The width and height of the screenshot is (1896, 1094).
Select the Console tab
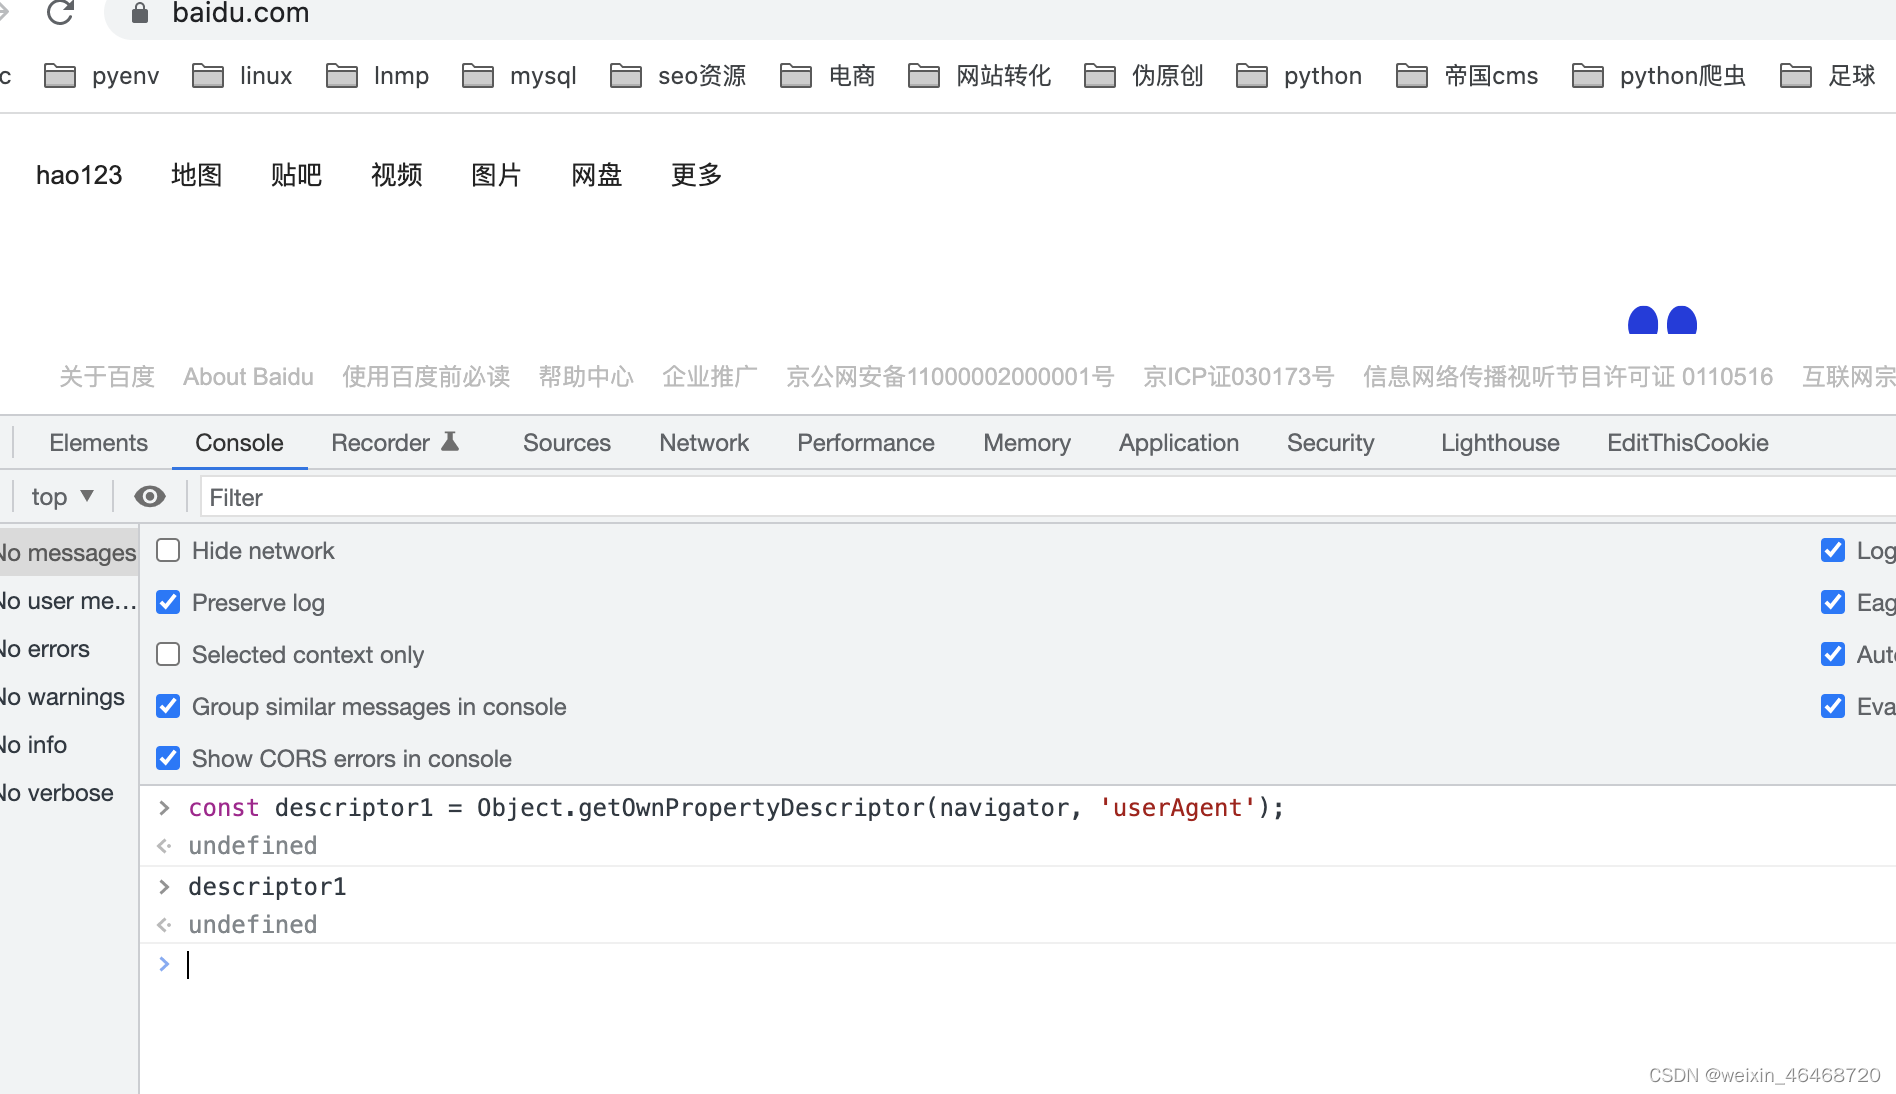coord(239,443)
